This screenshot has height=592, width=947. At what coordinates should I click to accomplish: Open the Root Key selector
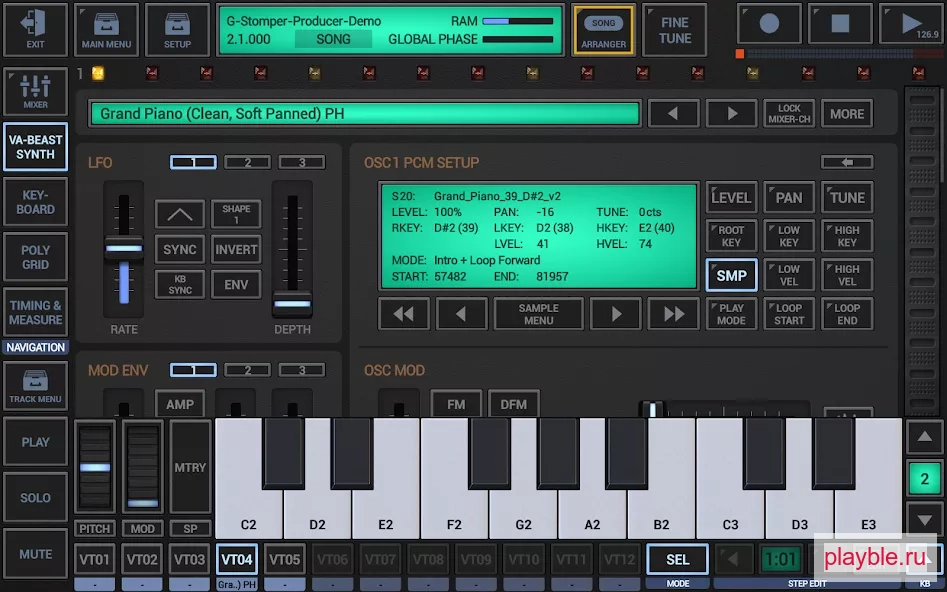731,236
